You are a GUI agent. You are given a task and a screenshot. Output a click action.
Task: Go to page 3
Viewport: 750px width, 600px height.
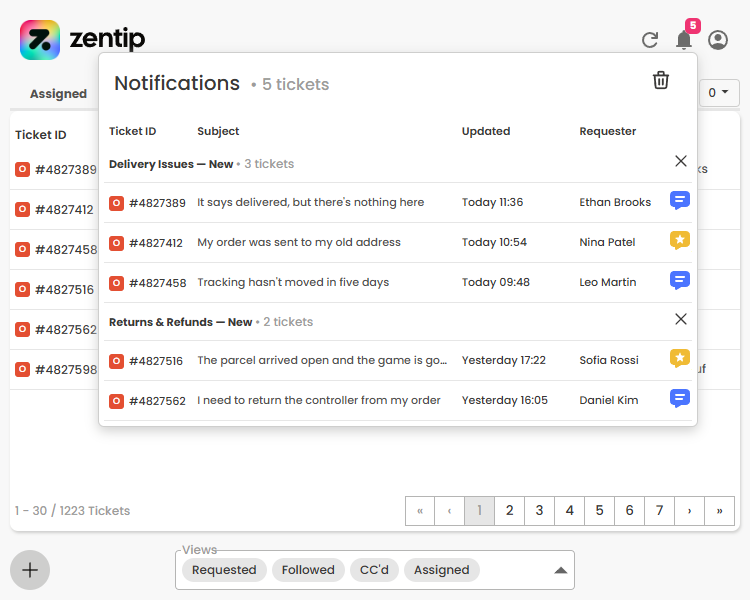coord(540,511)
